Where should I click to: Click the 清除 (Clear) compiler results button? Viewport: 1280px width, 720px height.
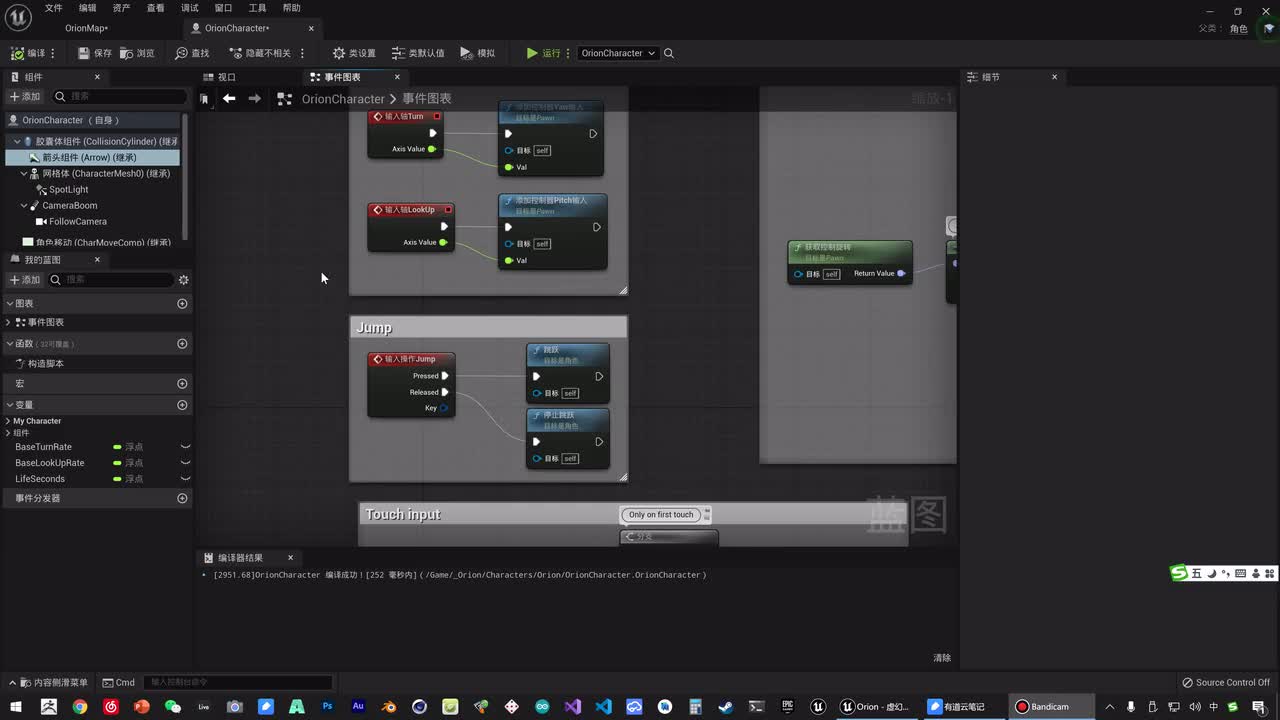[942, 658]
